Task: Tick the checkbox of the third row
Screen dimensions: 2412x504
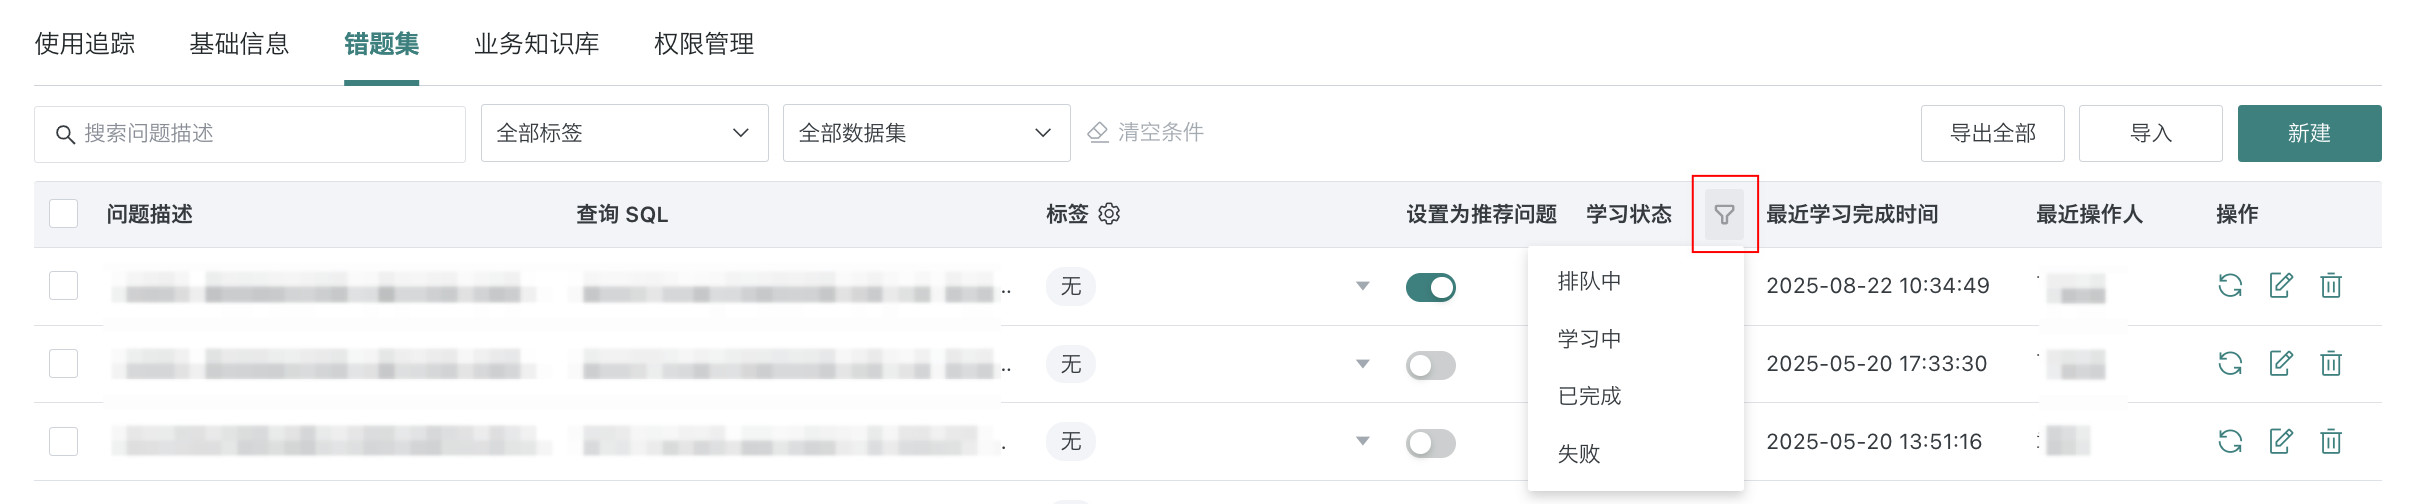Action: [64, 441]
